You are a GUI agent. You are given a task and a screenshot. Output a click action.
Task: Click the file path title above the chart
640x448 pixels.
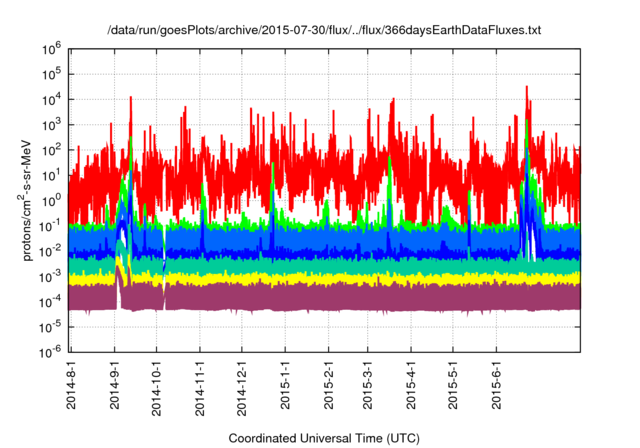(324, 30)
